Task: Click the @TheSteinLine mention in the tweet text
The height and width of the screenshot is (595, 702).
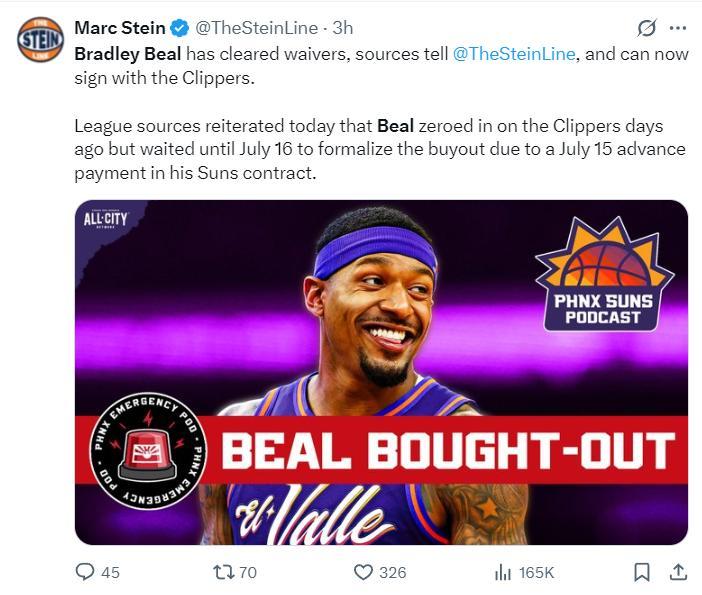Action: point(514,54)
